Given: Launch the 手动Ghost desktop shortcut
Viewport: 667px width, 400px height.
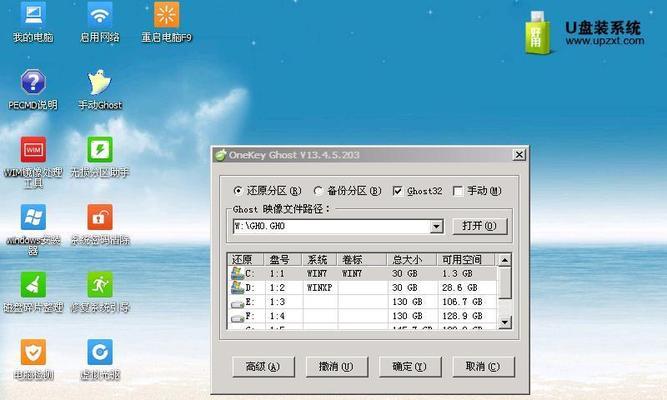Looking at the screenshot, I should pyautogui.click(x=99, y=83).
